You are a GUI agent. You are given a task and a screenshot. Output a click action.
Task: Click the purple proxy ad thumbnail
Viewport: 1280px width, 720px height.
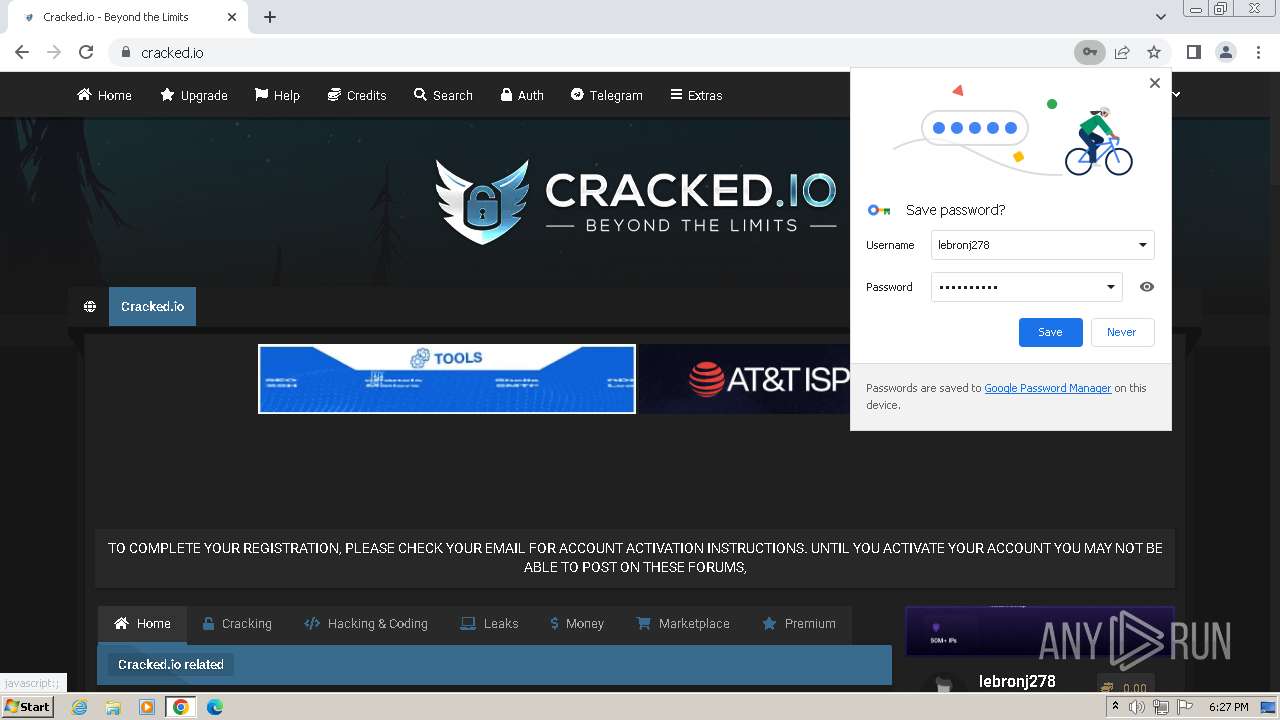coord(1040,631)
